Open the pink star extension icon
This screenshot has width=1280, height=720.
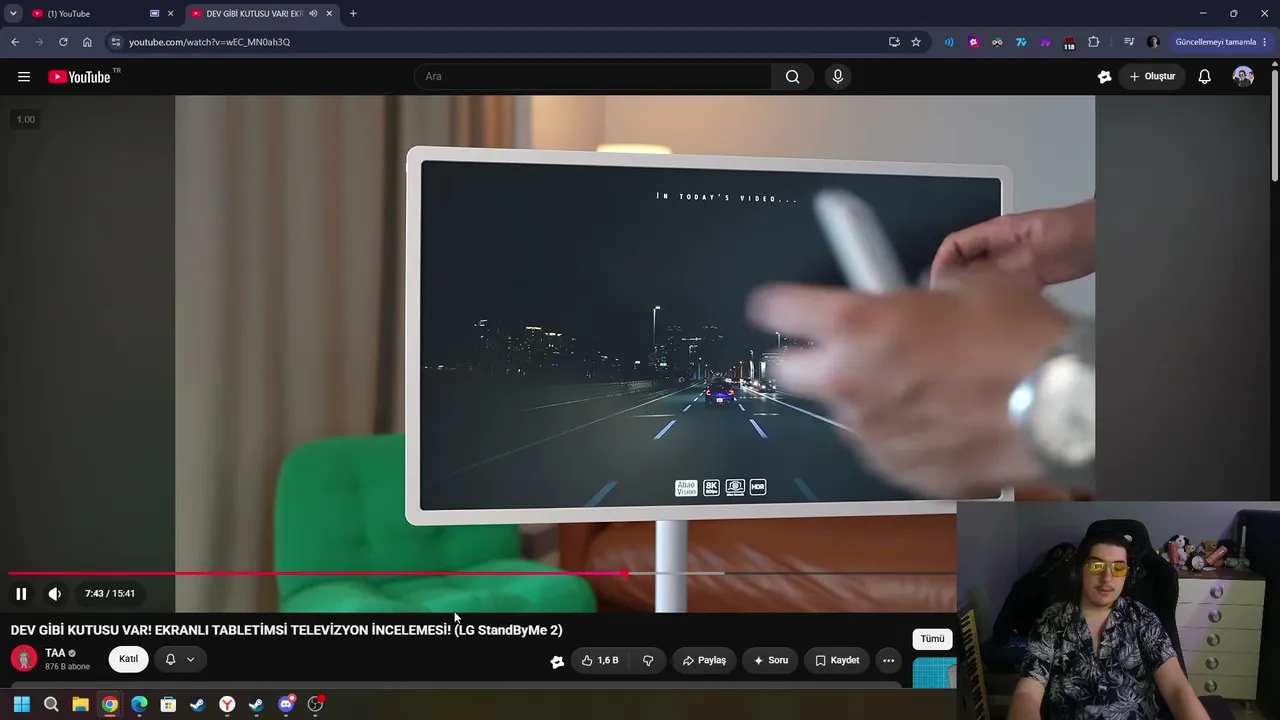coord(973,42)
